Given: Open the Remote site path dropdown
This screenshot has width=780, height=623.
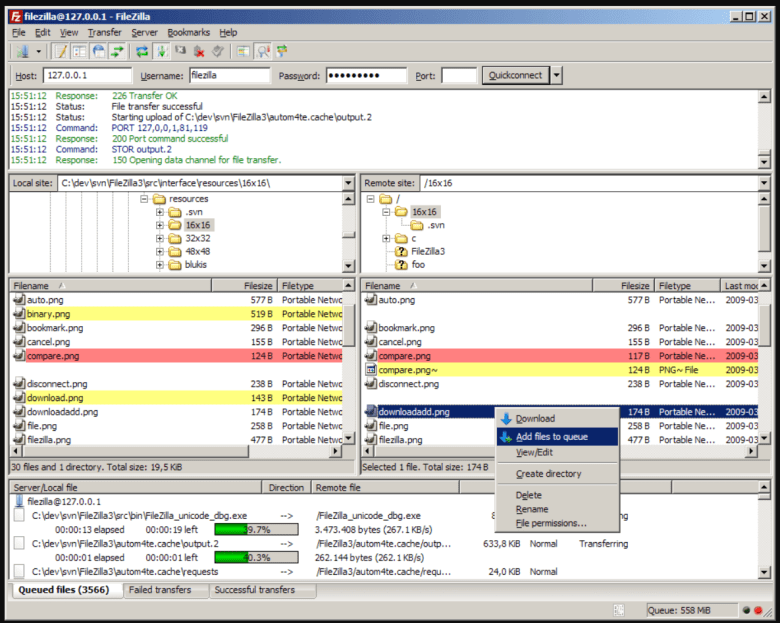Looking at the screenshot, I should (x=764, y=183).
